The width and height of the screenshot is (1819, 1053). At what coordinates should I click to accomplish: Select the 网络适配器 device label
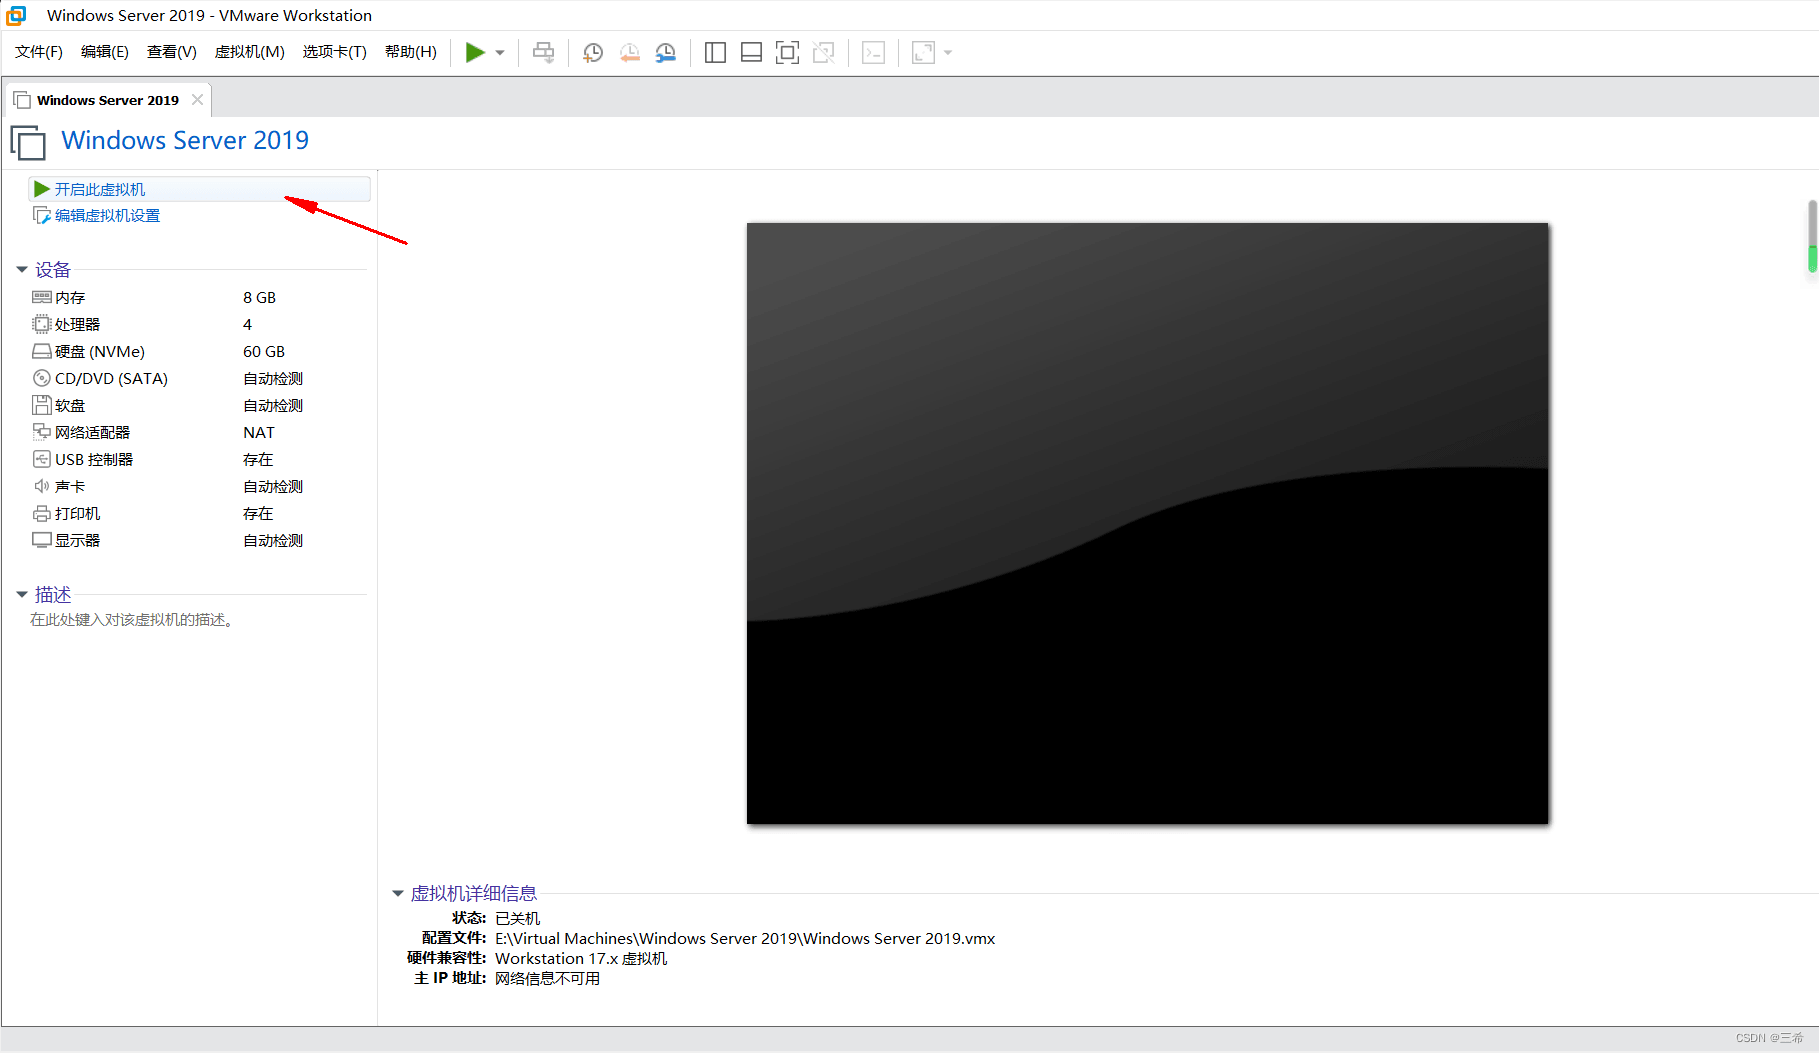point(92,433)
